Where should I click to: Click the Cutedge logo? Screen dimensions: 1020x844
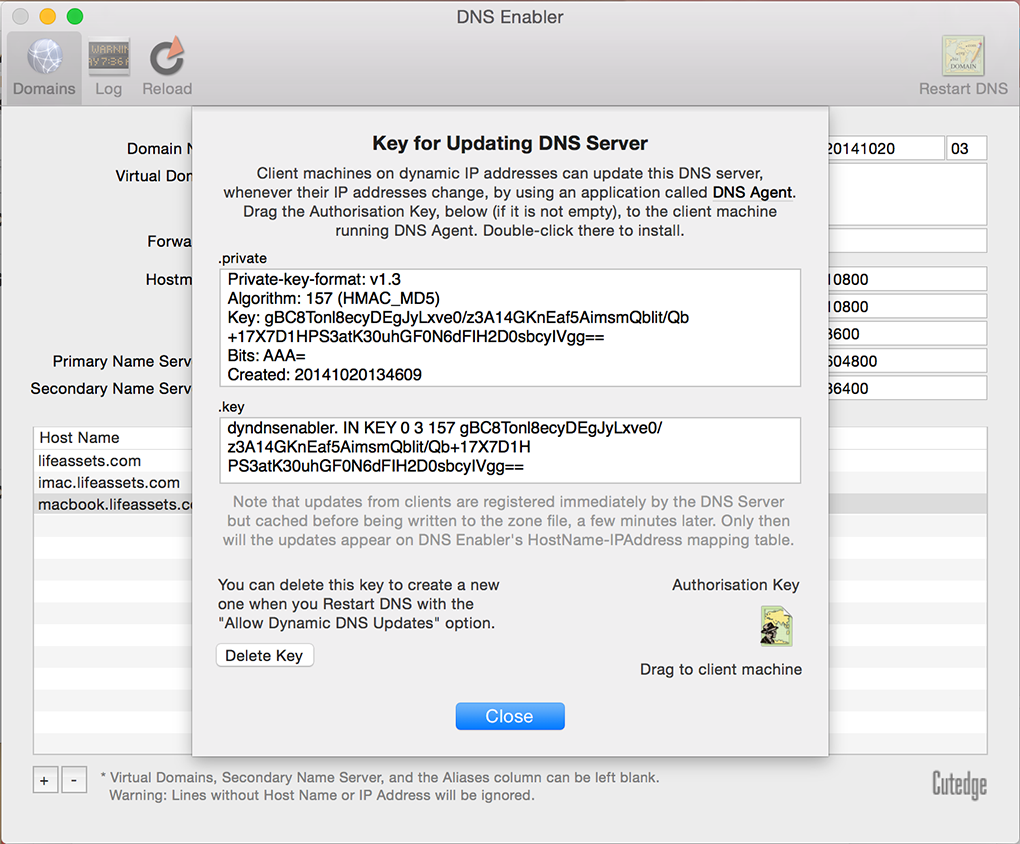(x=959, y=783)
